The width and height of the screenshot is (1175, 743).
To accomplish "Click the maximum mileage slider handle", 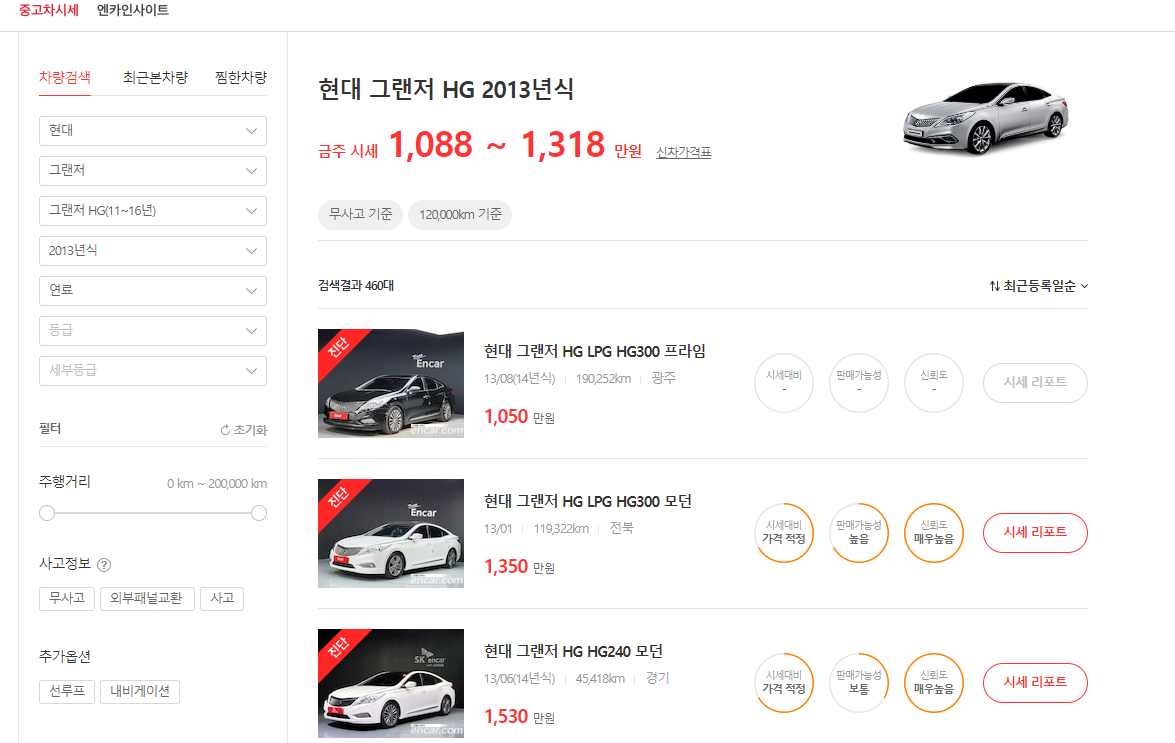I will tap(259, 513).
